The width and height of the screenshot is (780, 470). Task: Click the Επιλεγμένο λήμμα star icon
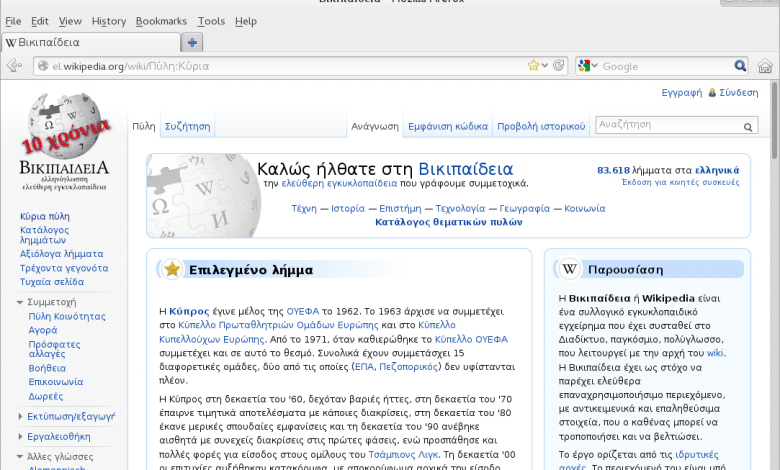(172, 270)
